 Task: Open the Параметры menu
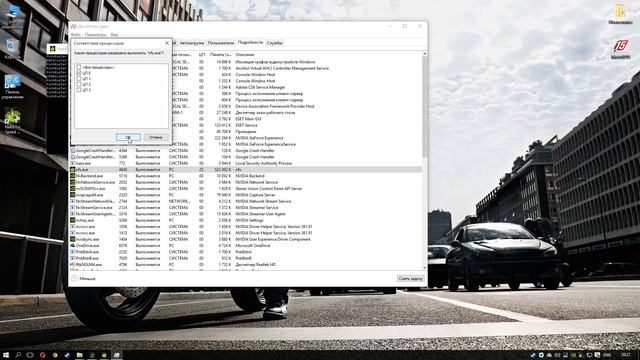[x=96, y=35]
